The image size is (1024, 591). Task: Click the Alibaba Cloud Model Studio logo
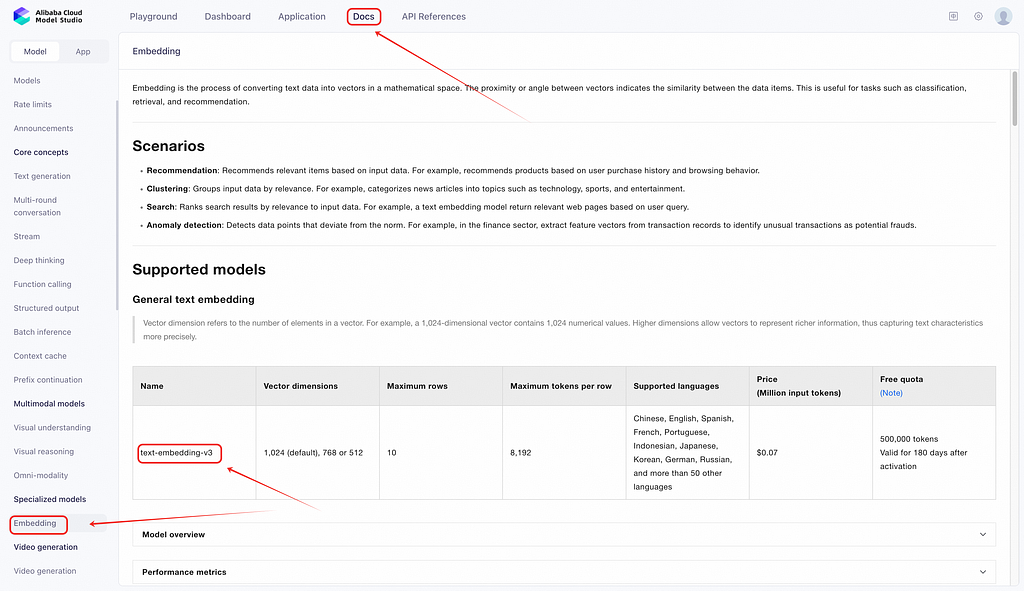(48, 16)
